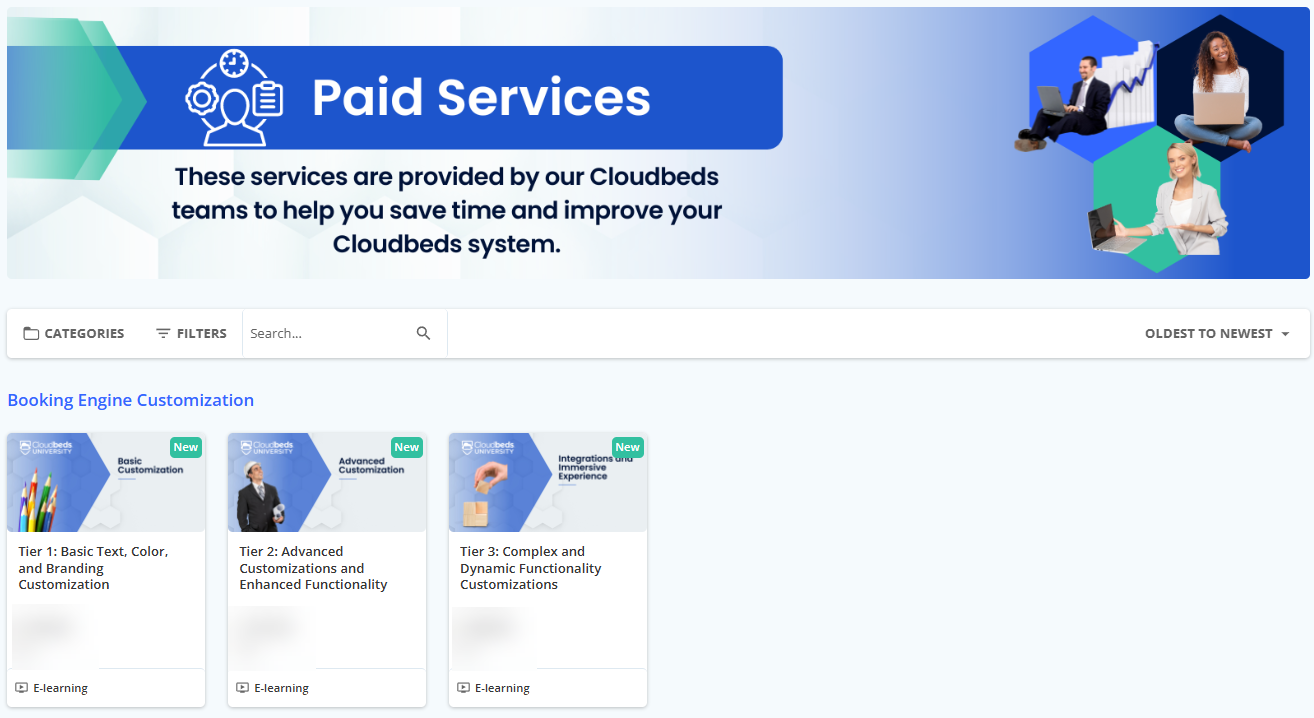This screenshot has height=718, width=1314.
Task: Open the Oldest to Newest sort dropdown
Action: (x=1208, y=334)
